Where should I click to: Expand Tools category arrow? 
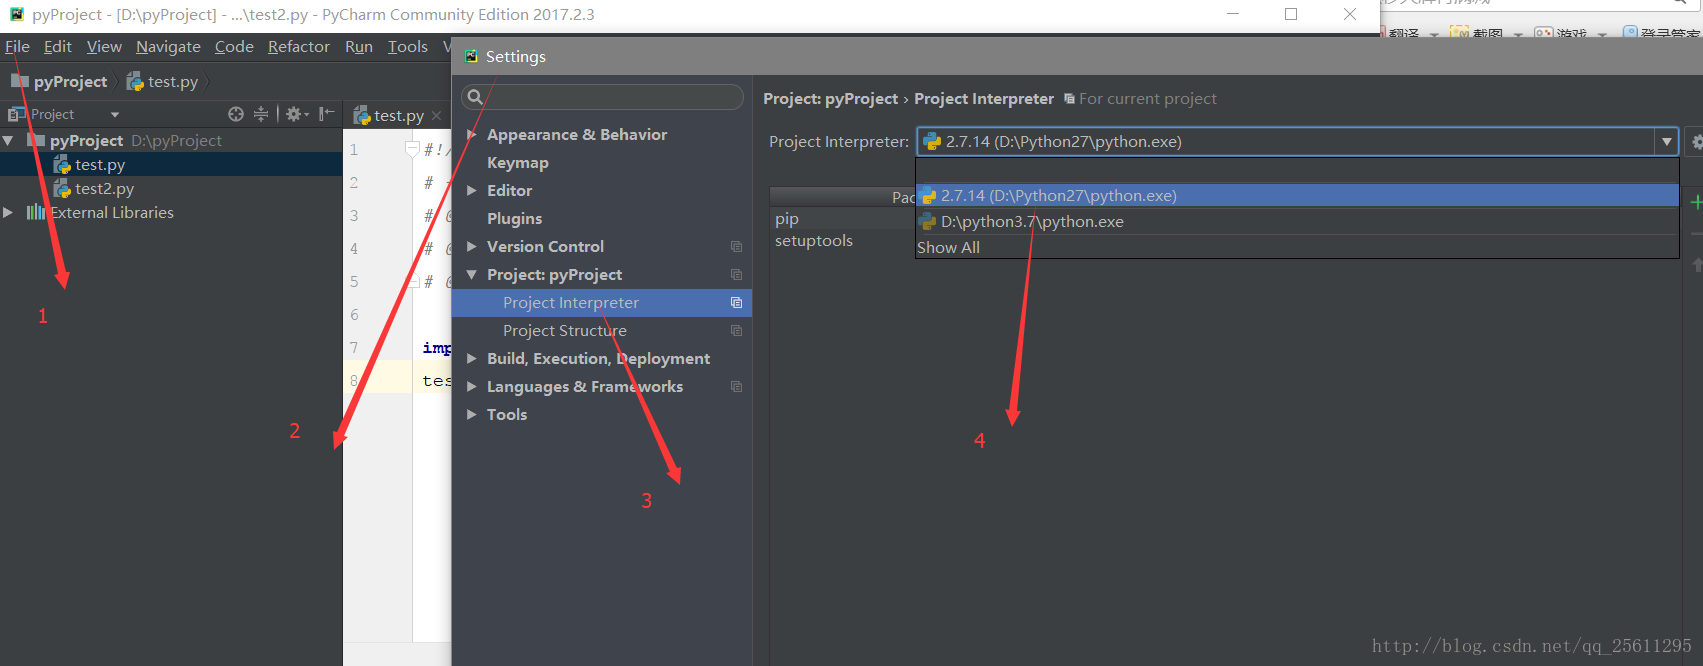(472, 415)
